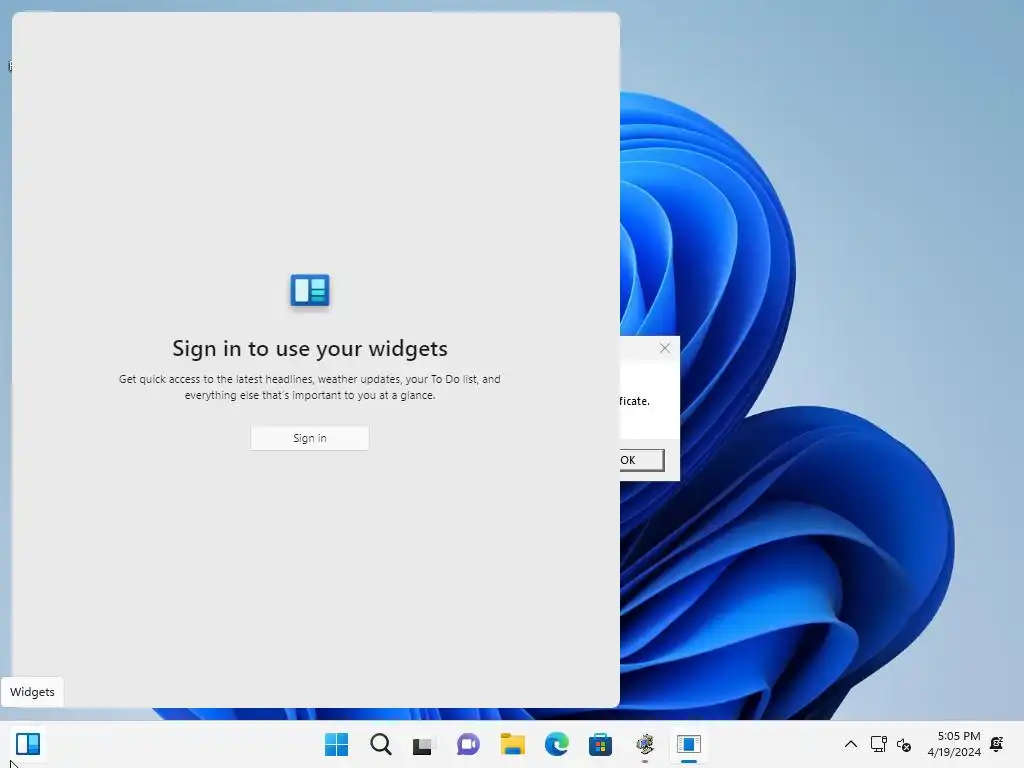Show hidden system tray icons
Image resolution: width=1024 pixels, height=768 pixels.
(851, 744)
